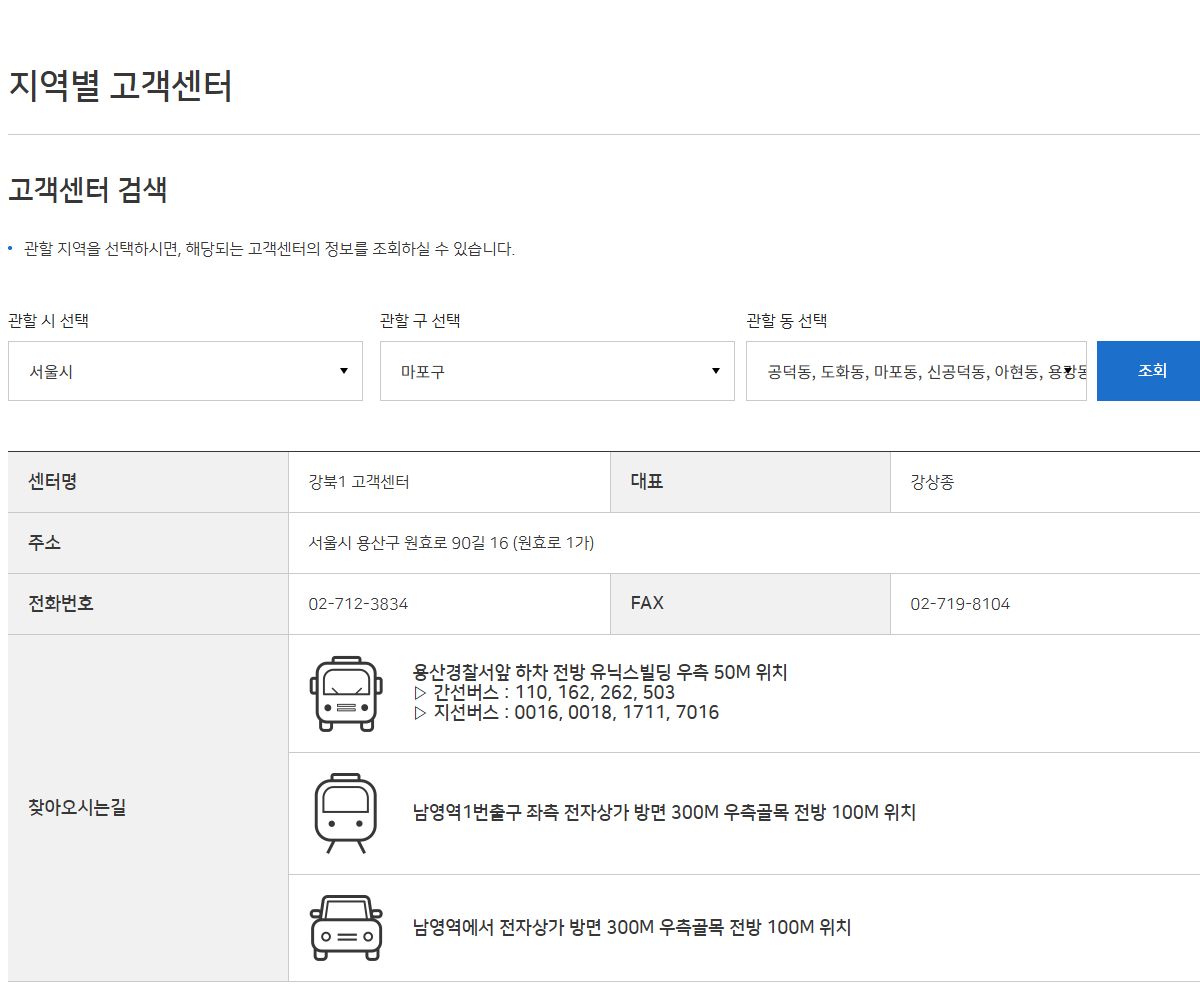This screenshot has width=1200, height=990.
Task: Click the 남영역에서 전자상가 car directions text
Action: (632, 927)
